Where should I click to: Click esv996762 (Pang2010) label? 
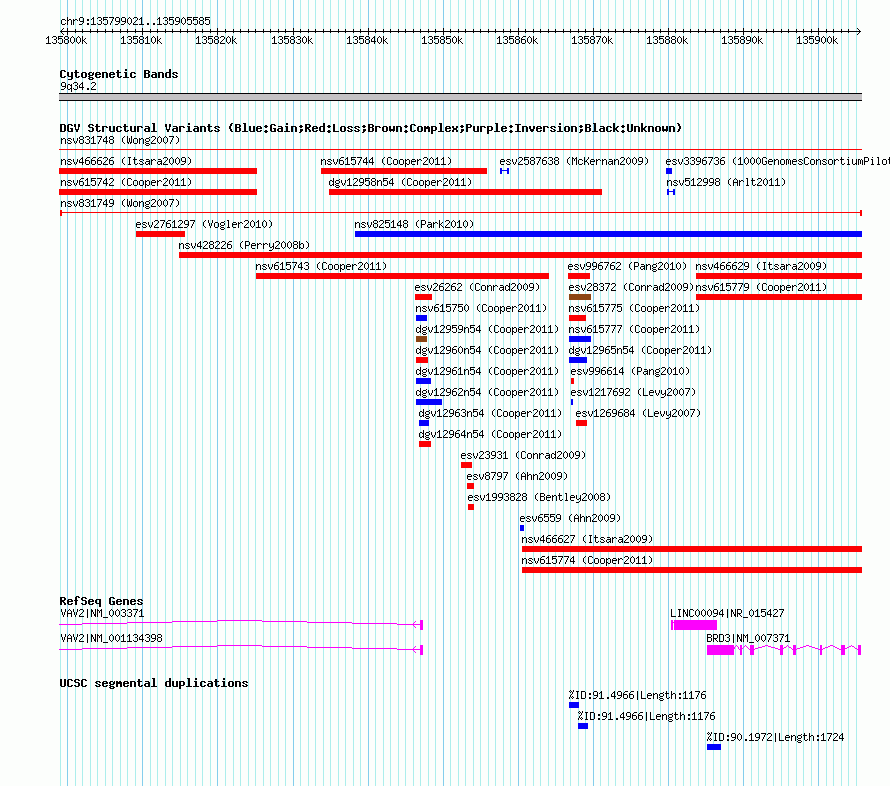pyautogui.click(x=627, y=266)
